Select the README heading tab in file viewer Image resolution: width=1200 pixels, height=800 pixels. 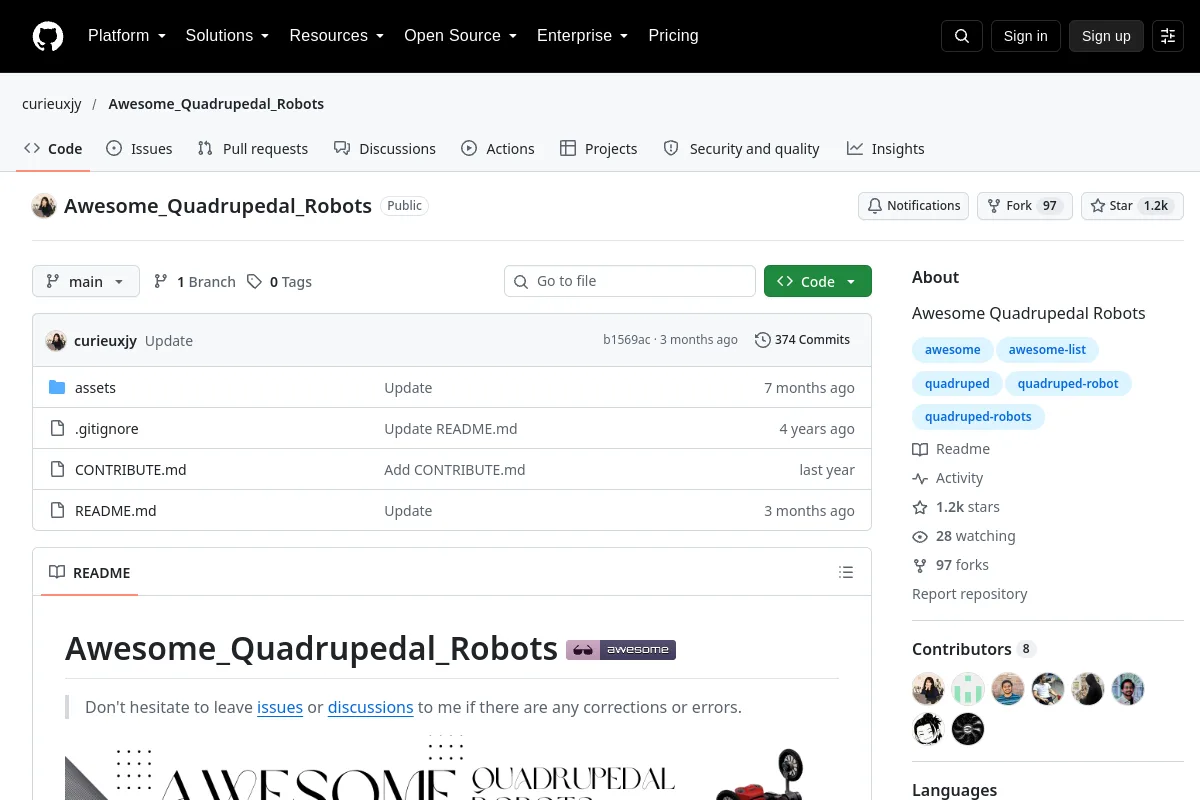(90, 573)
